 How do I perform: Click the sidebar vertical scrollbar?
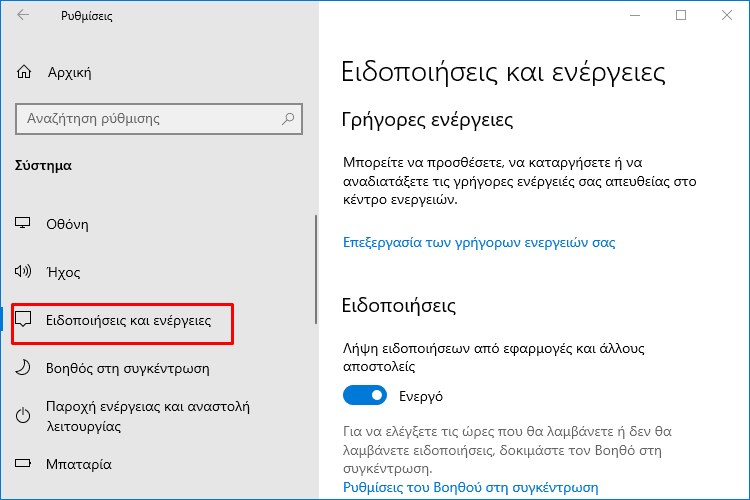click(316, 269)
